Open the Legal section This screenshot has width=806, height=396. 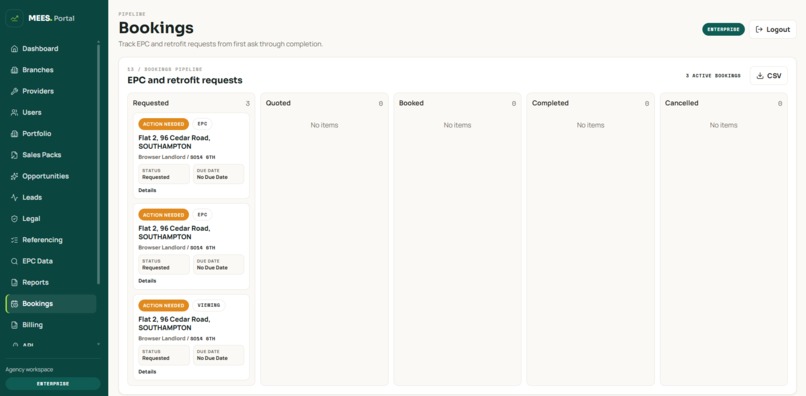pos(51,219)
